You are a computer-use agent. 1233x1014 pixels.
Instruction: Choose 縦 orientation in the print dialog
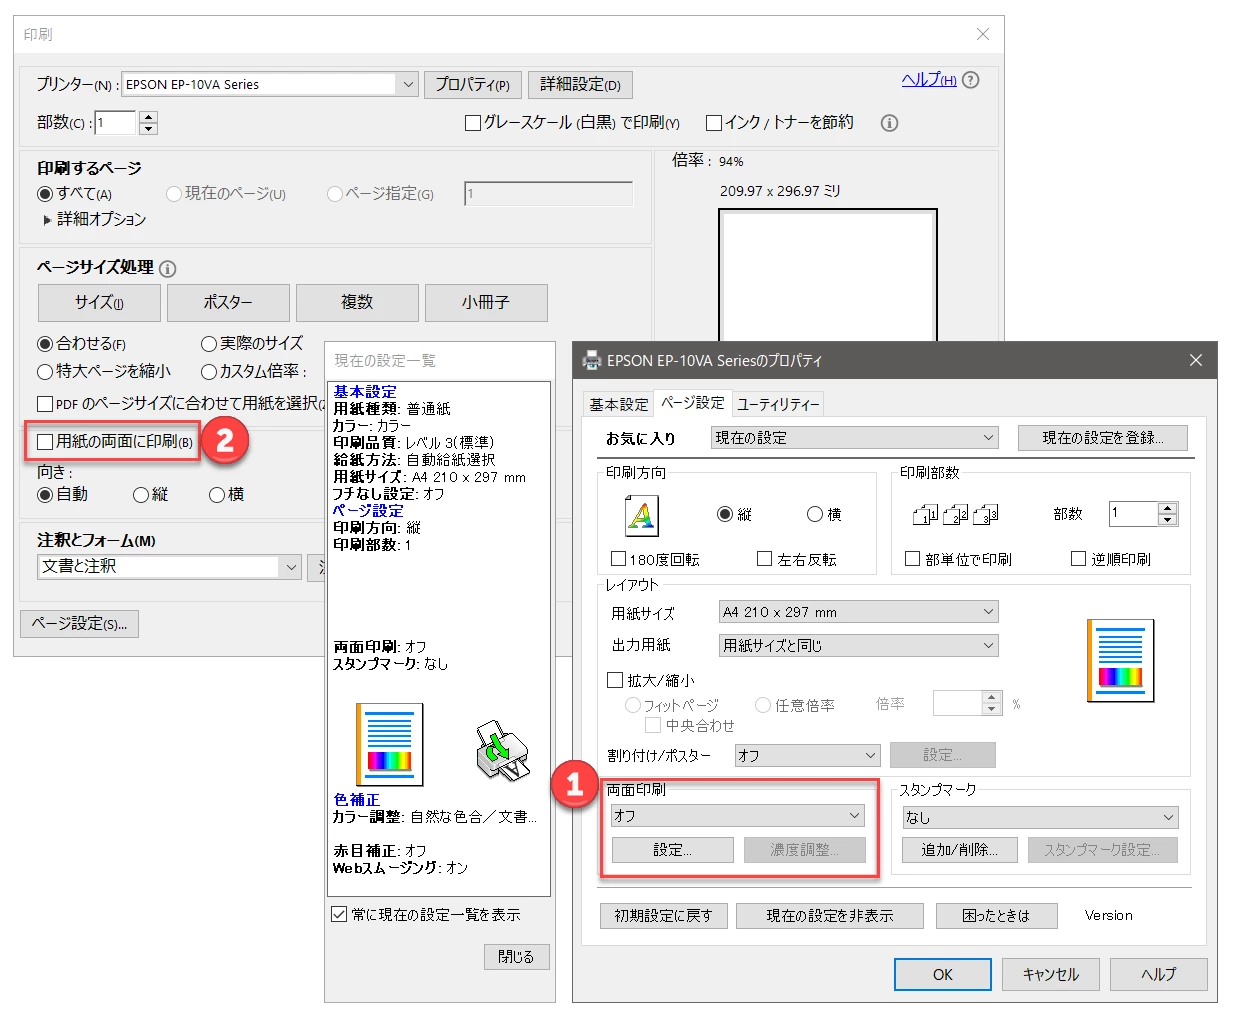coord(141,495)
